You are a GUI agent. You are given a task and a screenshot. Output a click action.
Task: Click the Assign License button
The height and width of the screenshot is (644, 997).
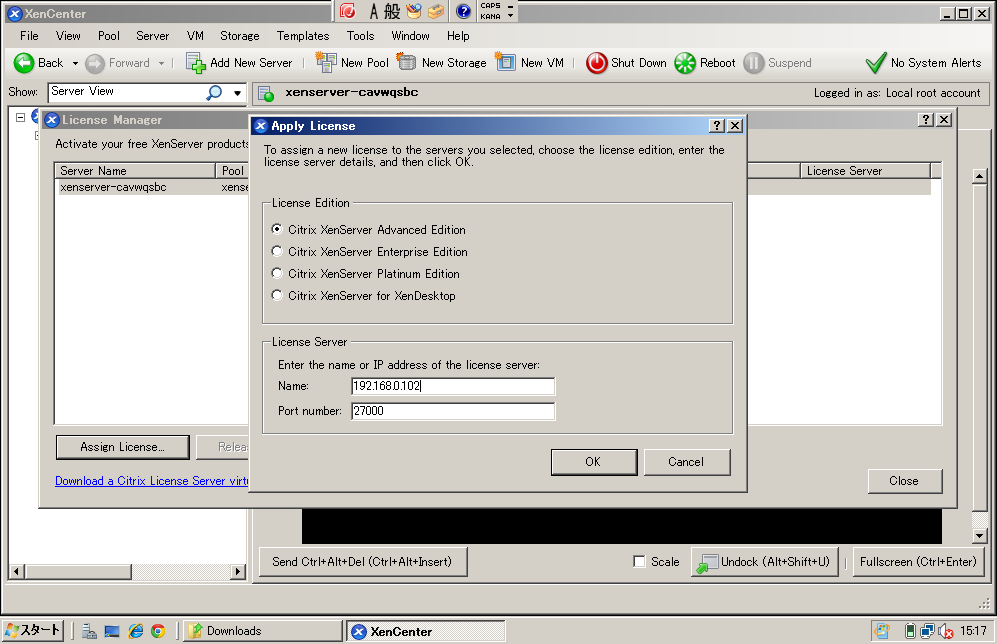pos(122,447)
